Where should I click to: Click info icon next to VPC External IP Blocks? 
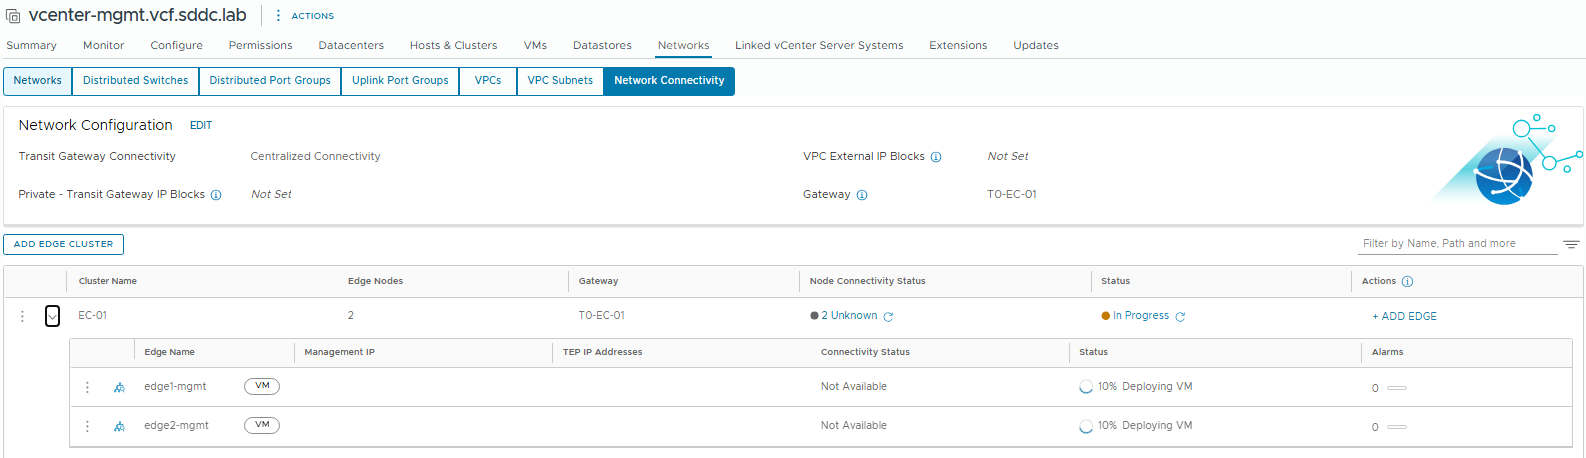click(936, 157)
